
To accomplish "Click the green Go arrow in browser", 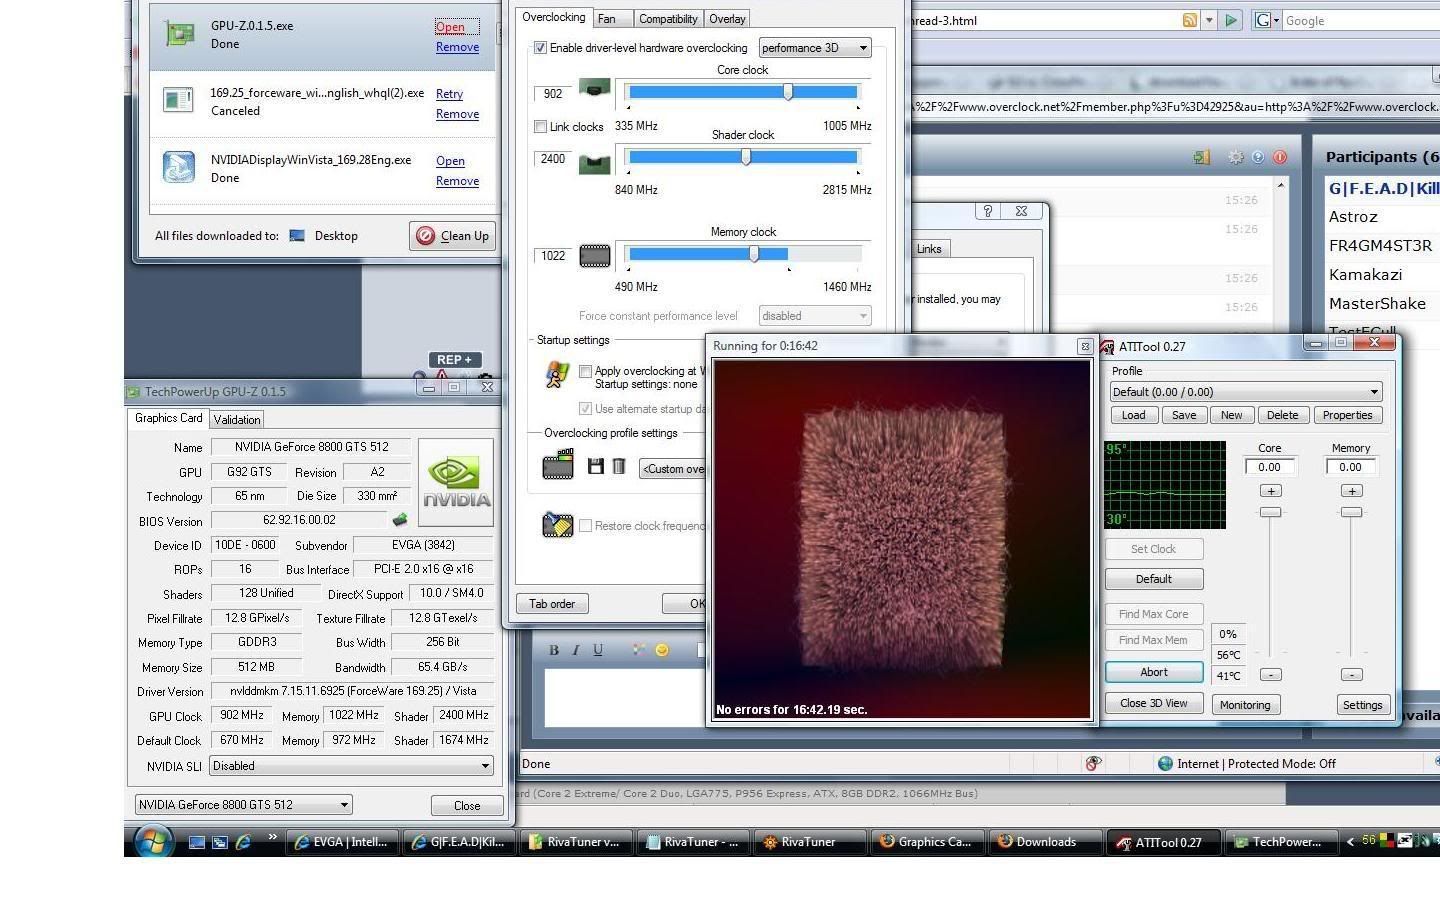I will point(1231,20).
